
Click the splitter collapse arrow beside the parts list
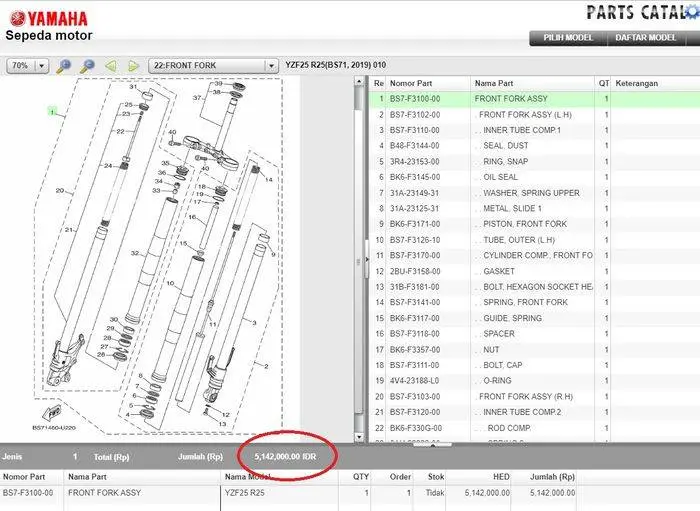tap(367, 259)
